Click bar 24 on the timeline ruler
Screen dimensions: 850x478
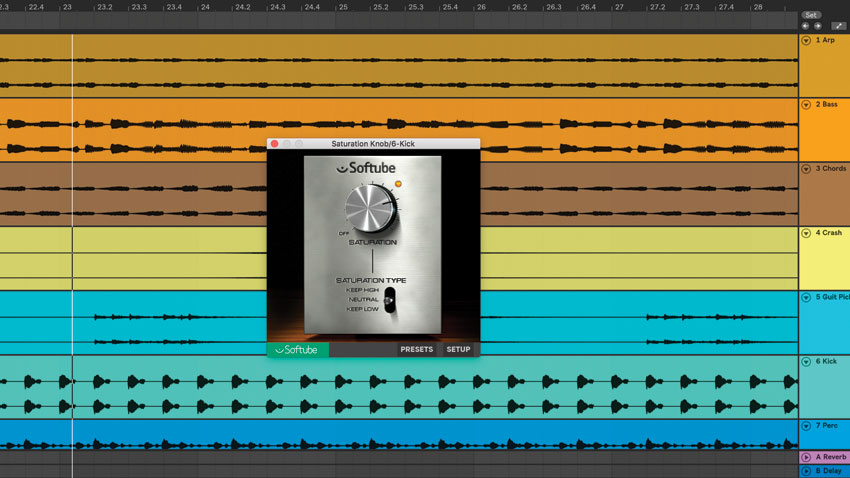coord(205,7)
